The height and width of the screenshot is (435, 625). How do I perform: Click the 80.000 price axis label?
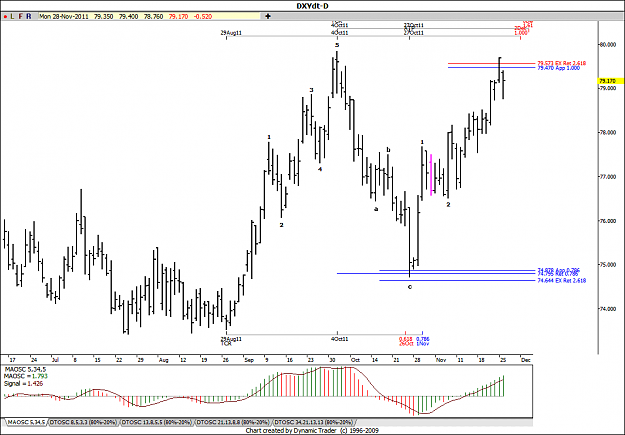(607, 45)
